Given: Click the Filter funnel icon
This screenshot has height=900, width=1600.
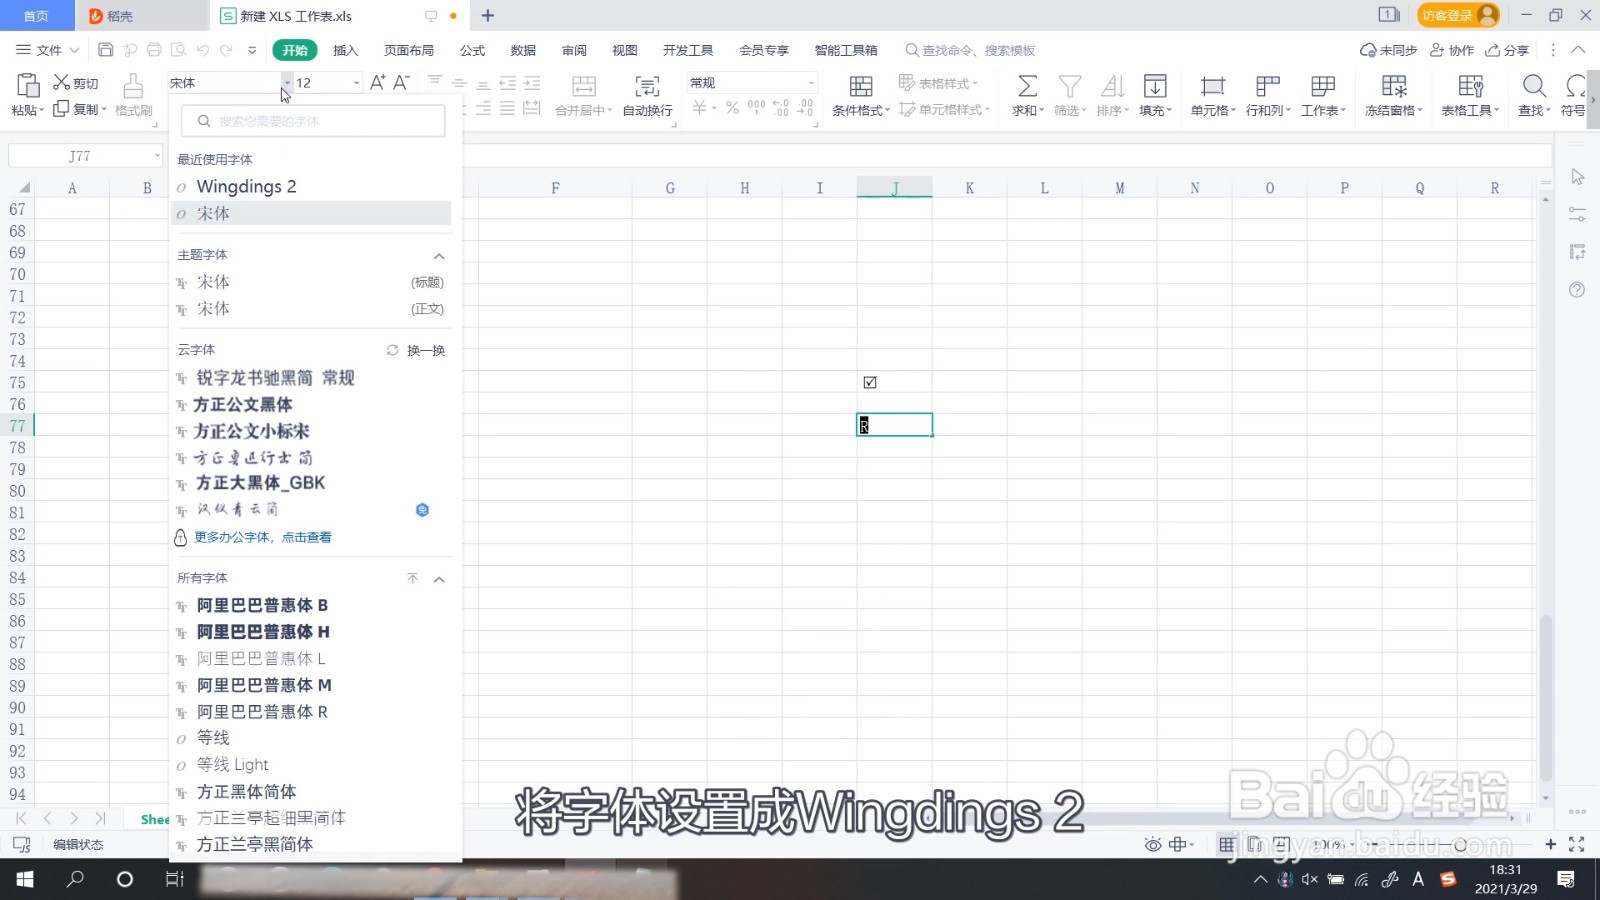Looking at the screenshot, I should pos(1070,86).
